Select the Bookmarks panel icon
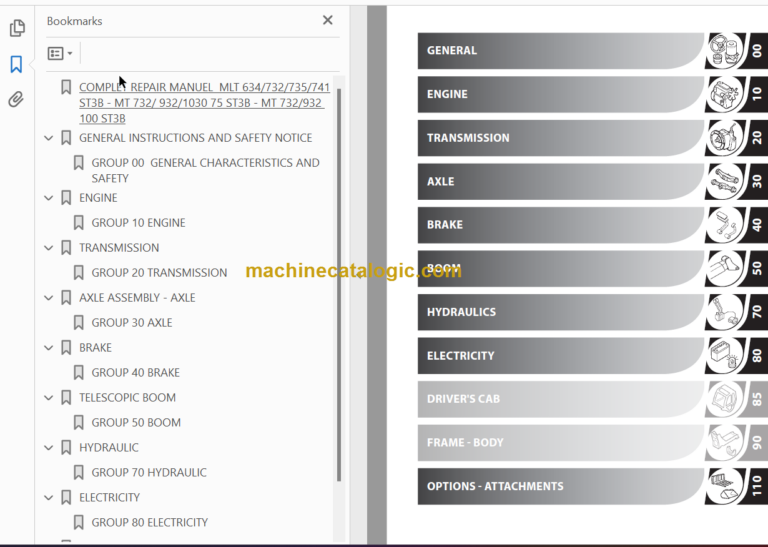 [x=16, y=64]
